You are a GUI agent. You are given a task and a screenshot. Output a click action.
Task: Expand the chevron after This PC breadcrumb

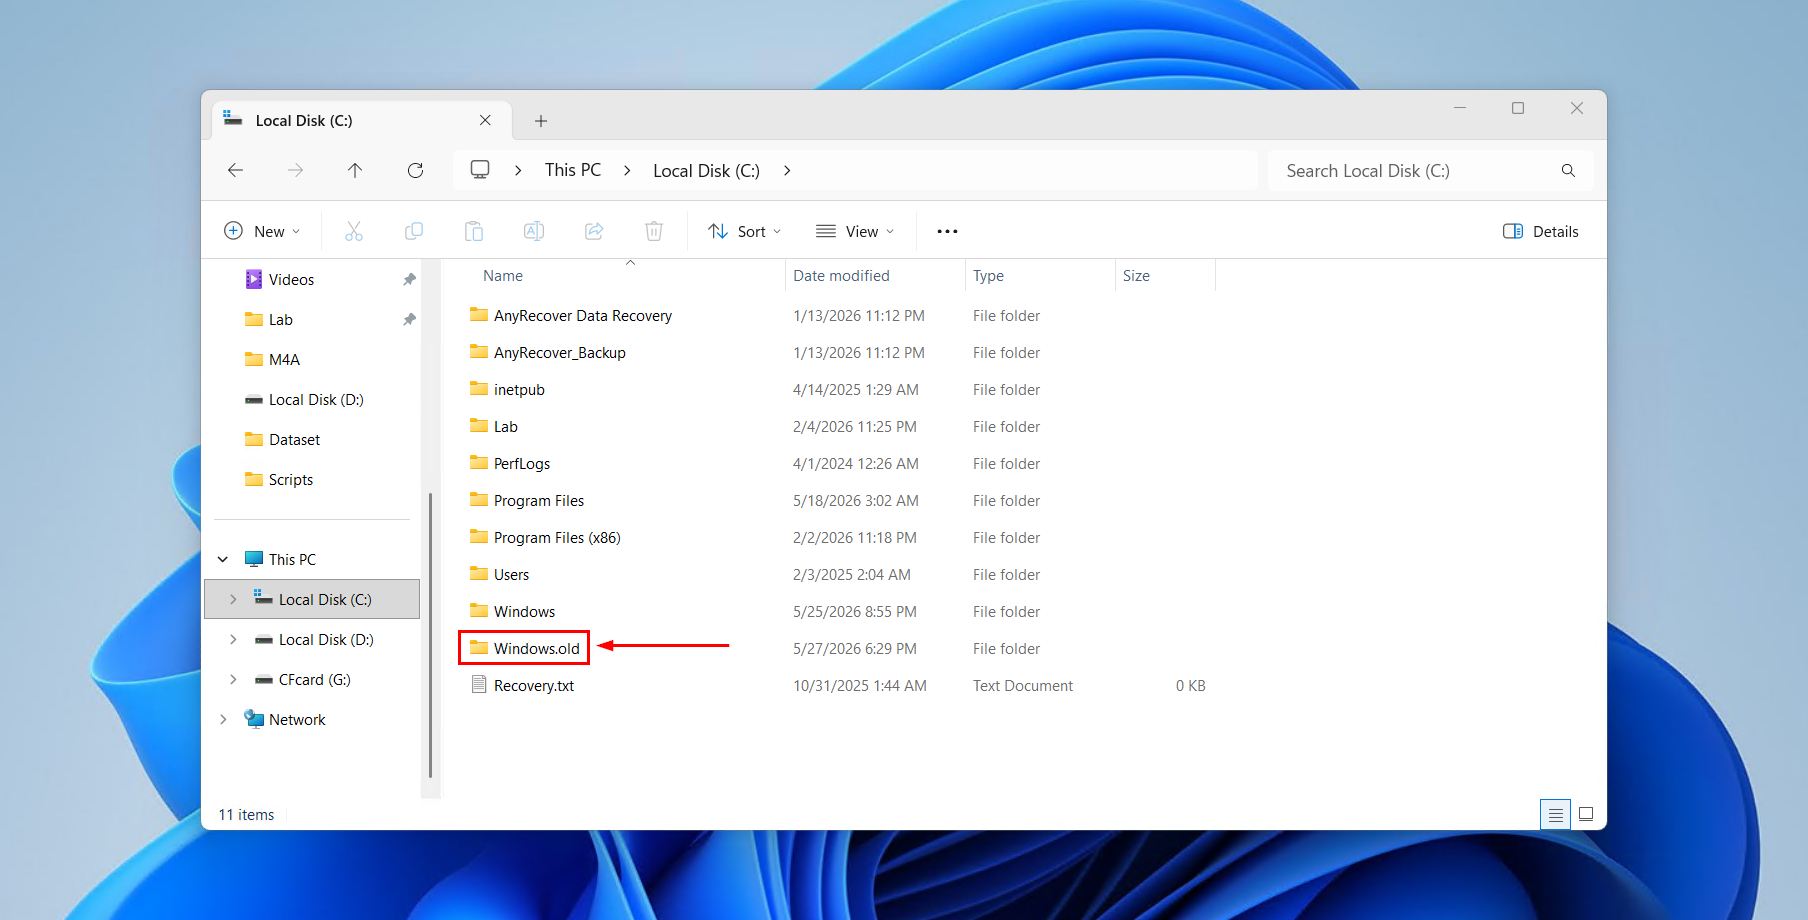627,171
